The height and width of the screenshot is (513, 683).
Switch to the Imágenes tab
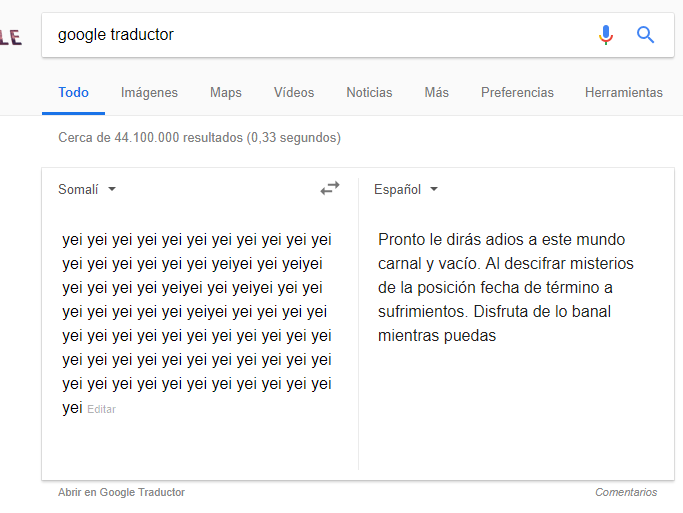point(149,92)
